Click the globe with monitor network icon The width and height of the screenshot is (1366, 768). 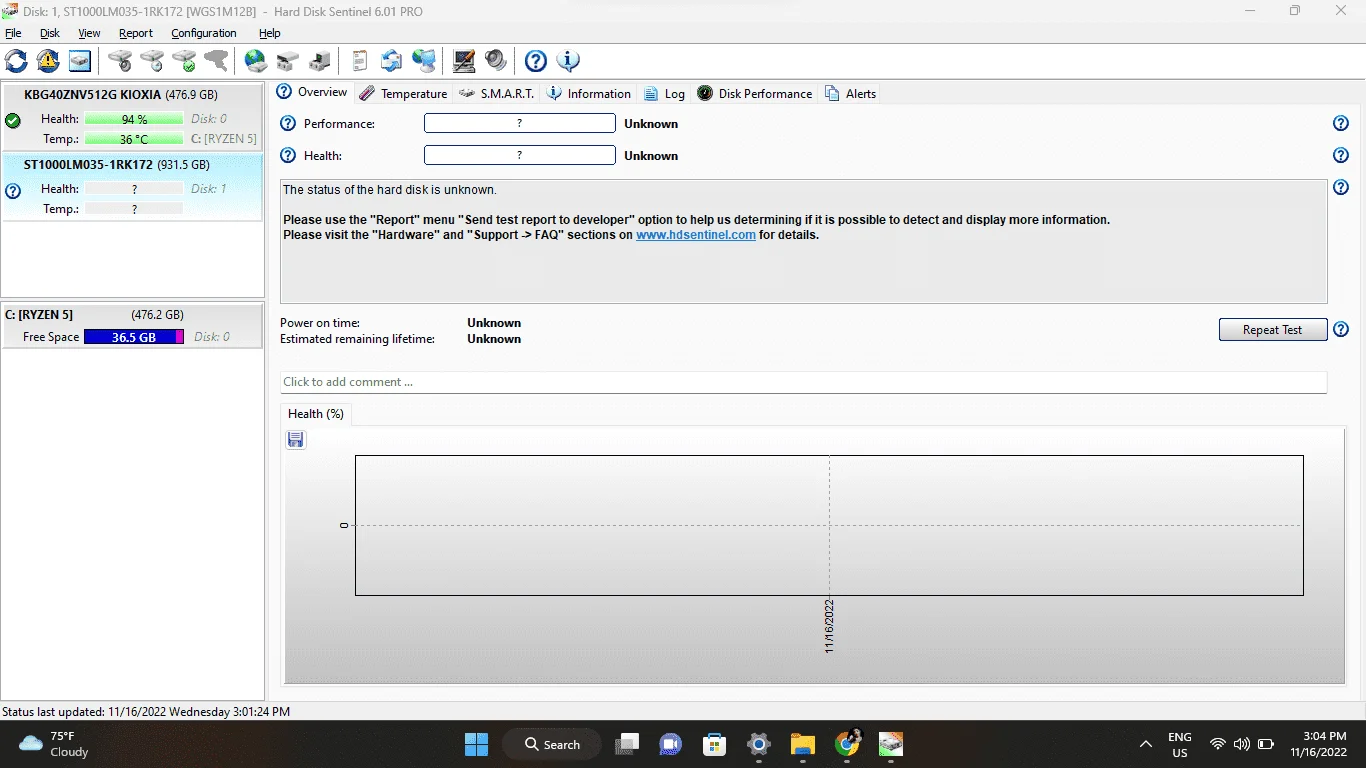pyautogui.click(x=424, y=61)
